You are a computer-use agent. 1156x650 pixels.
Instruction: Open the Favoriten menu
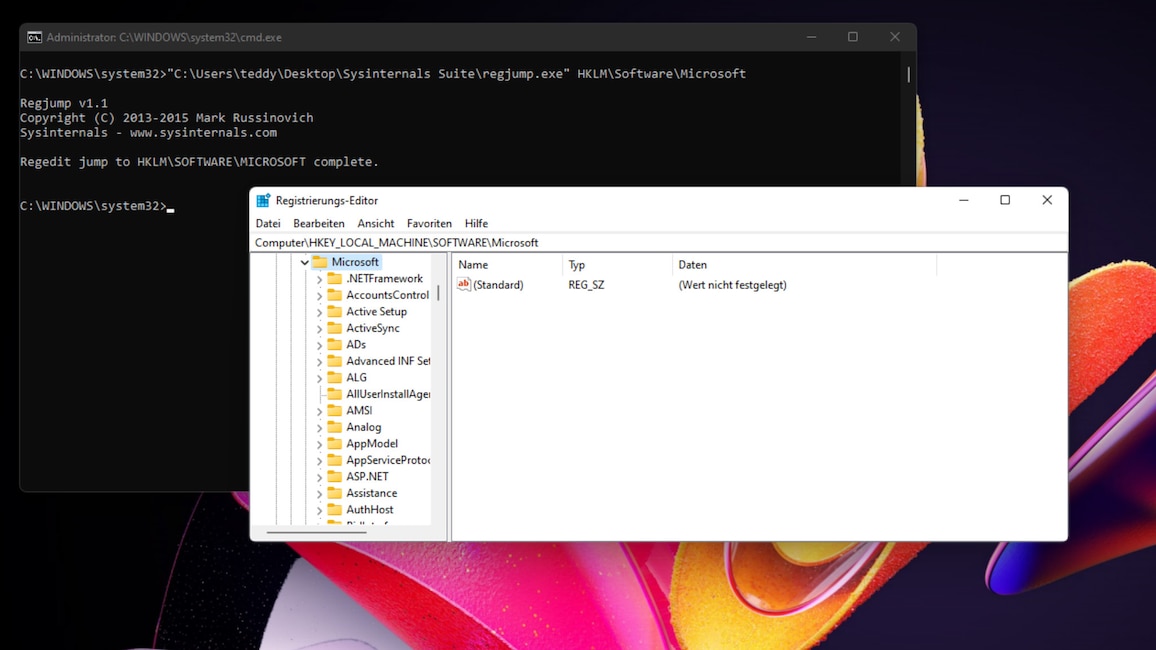[429, 223]
